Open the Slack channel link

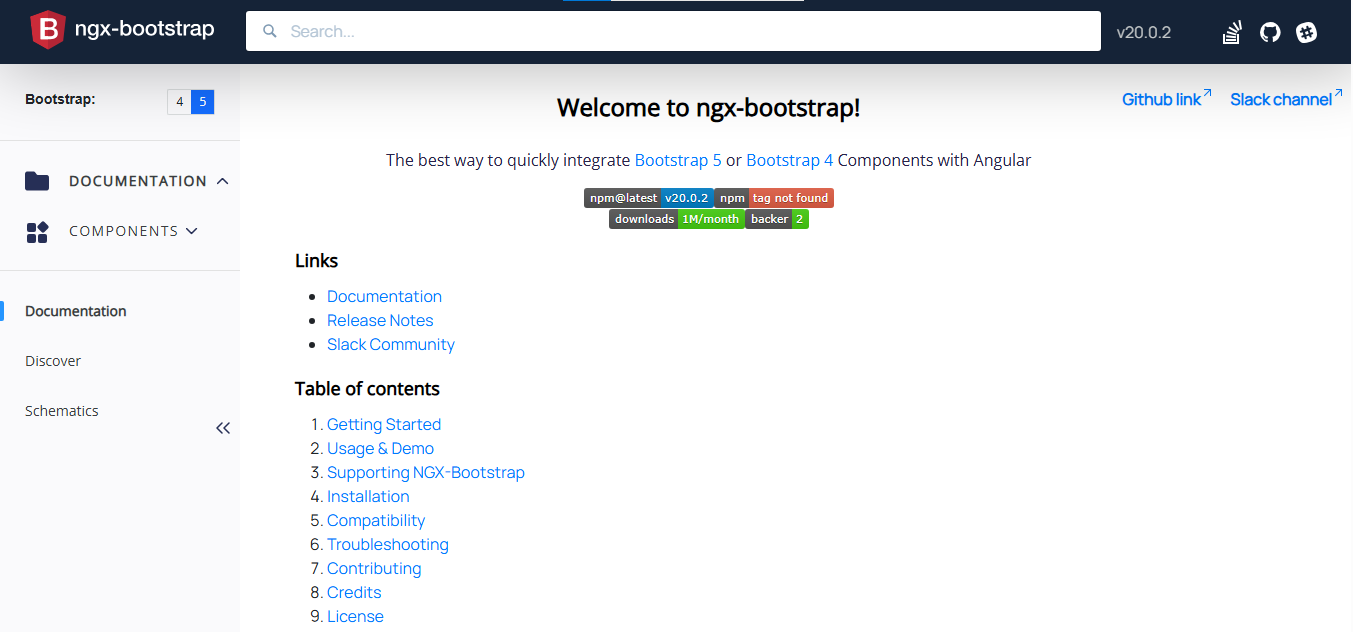pyautogui.click(x=1286, y=98)
